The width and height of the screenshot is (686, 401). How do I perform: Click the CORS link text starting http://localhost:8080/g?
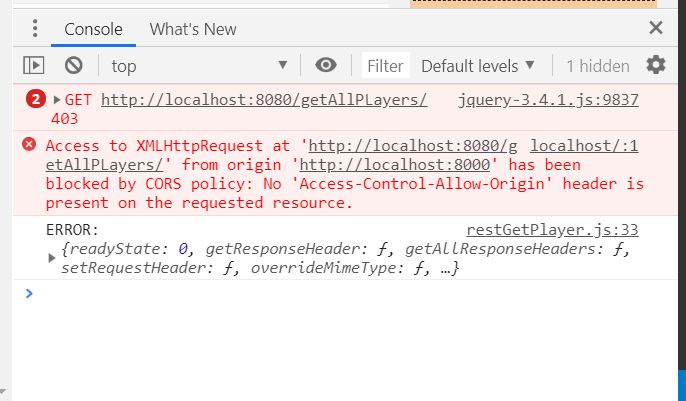tap(413, 146)
